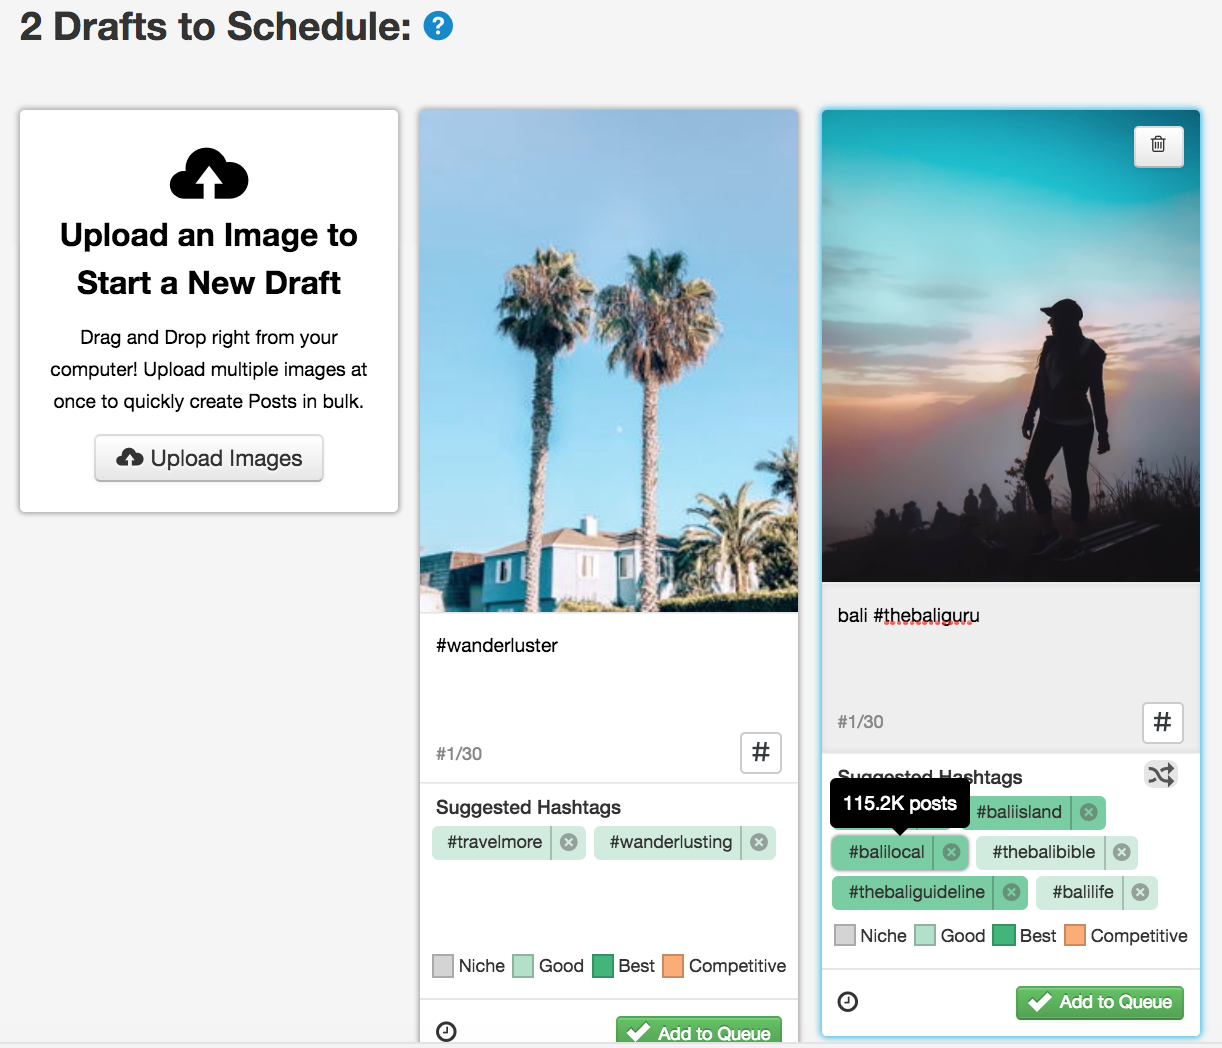The width and height of the screenshot is (1222, 1048).
Task: Click the palm trees draft image
Action: coord(609,361)
